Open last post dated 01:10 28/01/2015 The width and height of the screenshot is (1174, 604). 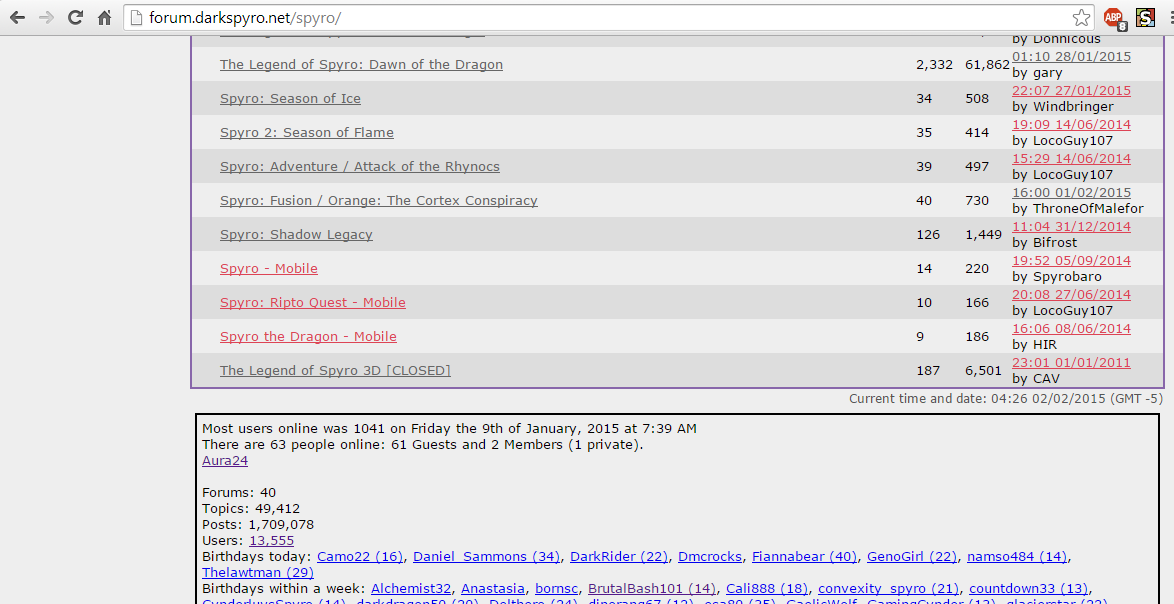(x=1071, y=57)
